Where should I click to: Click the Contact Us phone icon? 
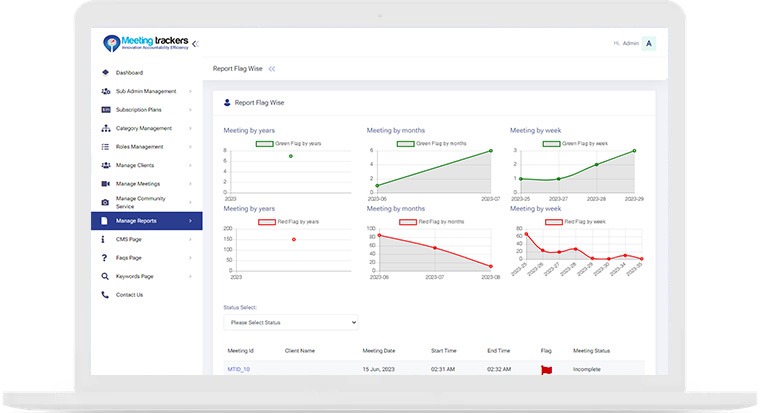tap(105, 295)
